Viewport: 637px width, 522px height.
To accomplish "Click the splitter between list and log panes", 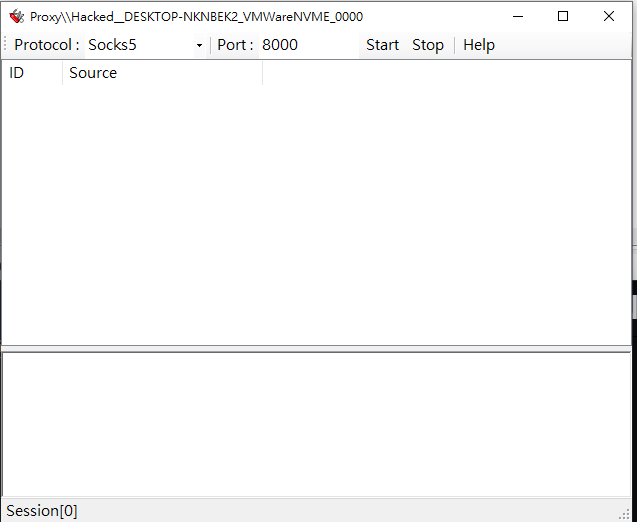I will [315, 348].
